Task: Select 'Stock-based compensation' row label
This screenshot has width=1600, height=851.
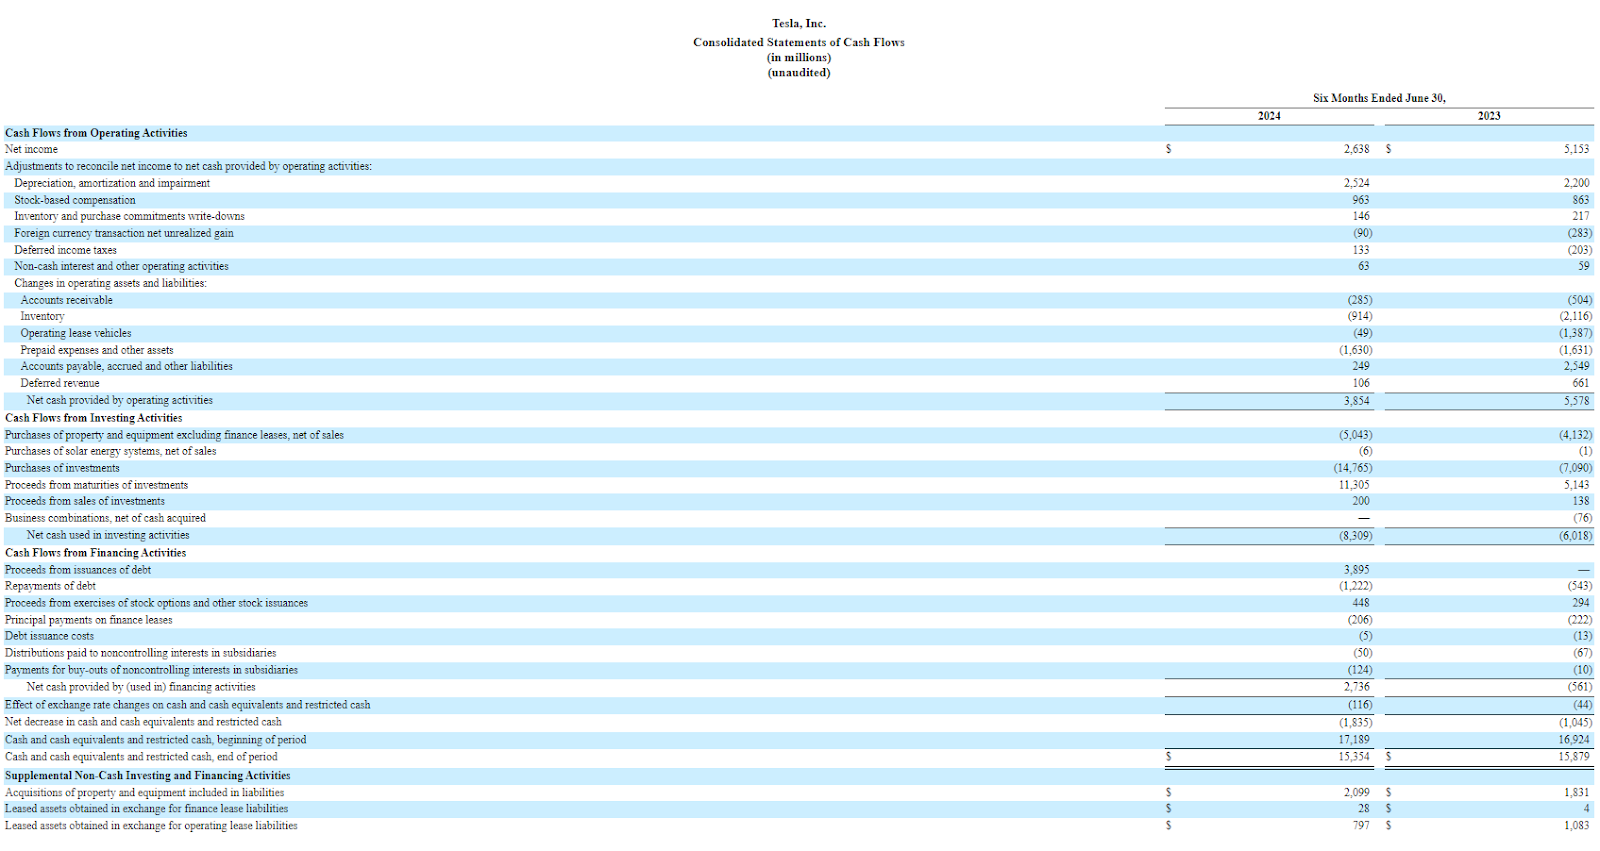Action: click(x=75, y=200)
